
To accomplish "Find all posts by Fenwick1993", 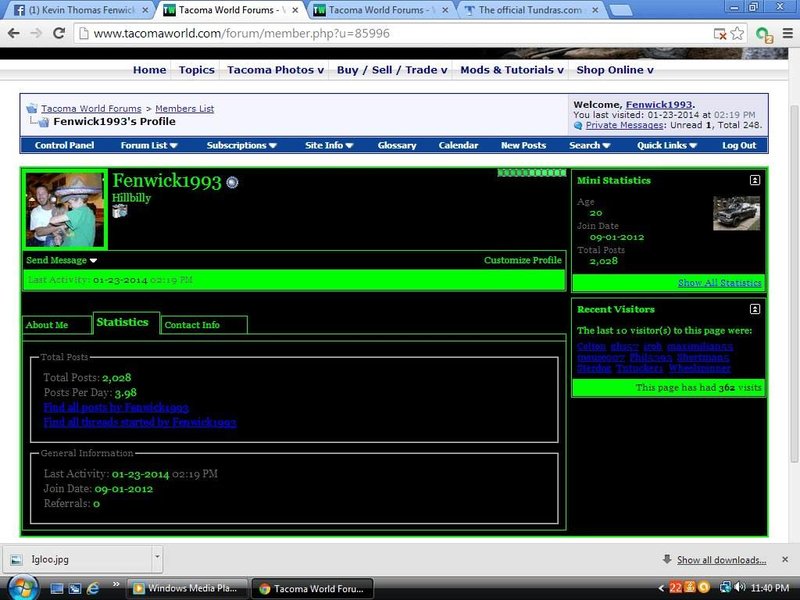I will coord(116,407).
